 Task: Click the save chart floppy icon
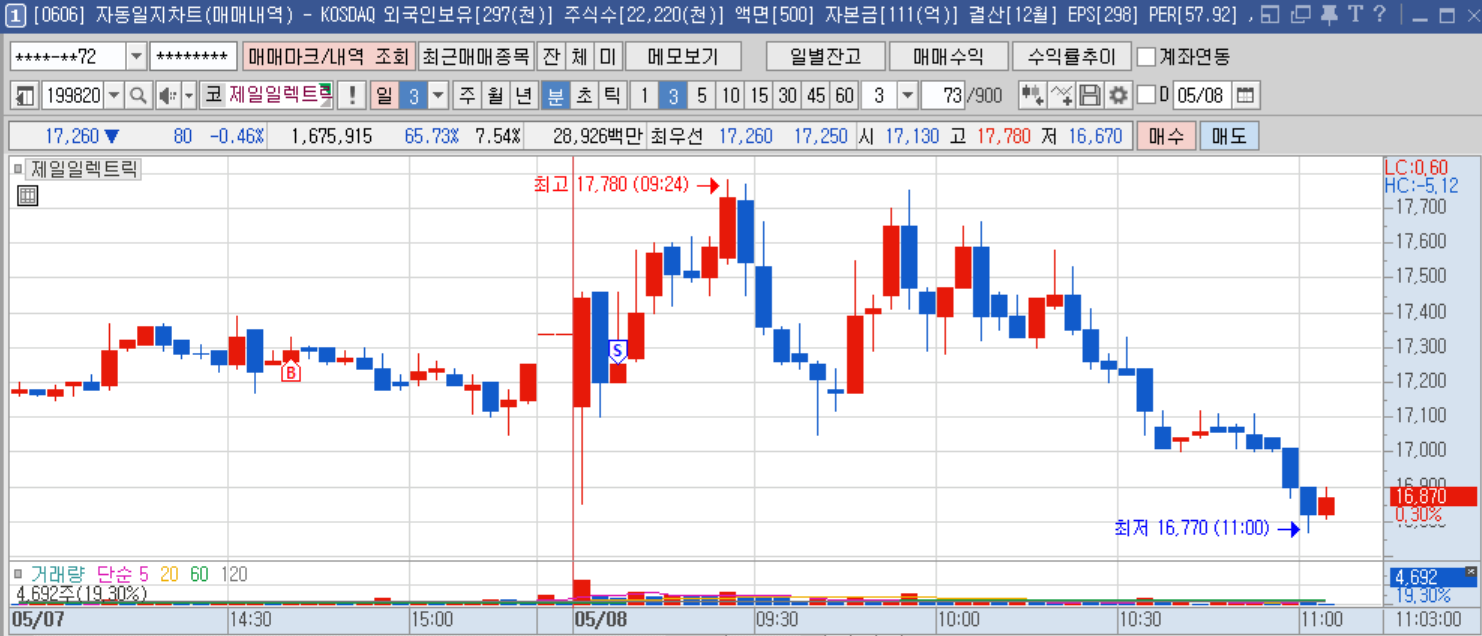pyautogui.click(x=1090, y=96)
